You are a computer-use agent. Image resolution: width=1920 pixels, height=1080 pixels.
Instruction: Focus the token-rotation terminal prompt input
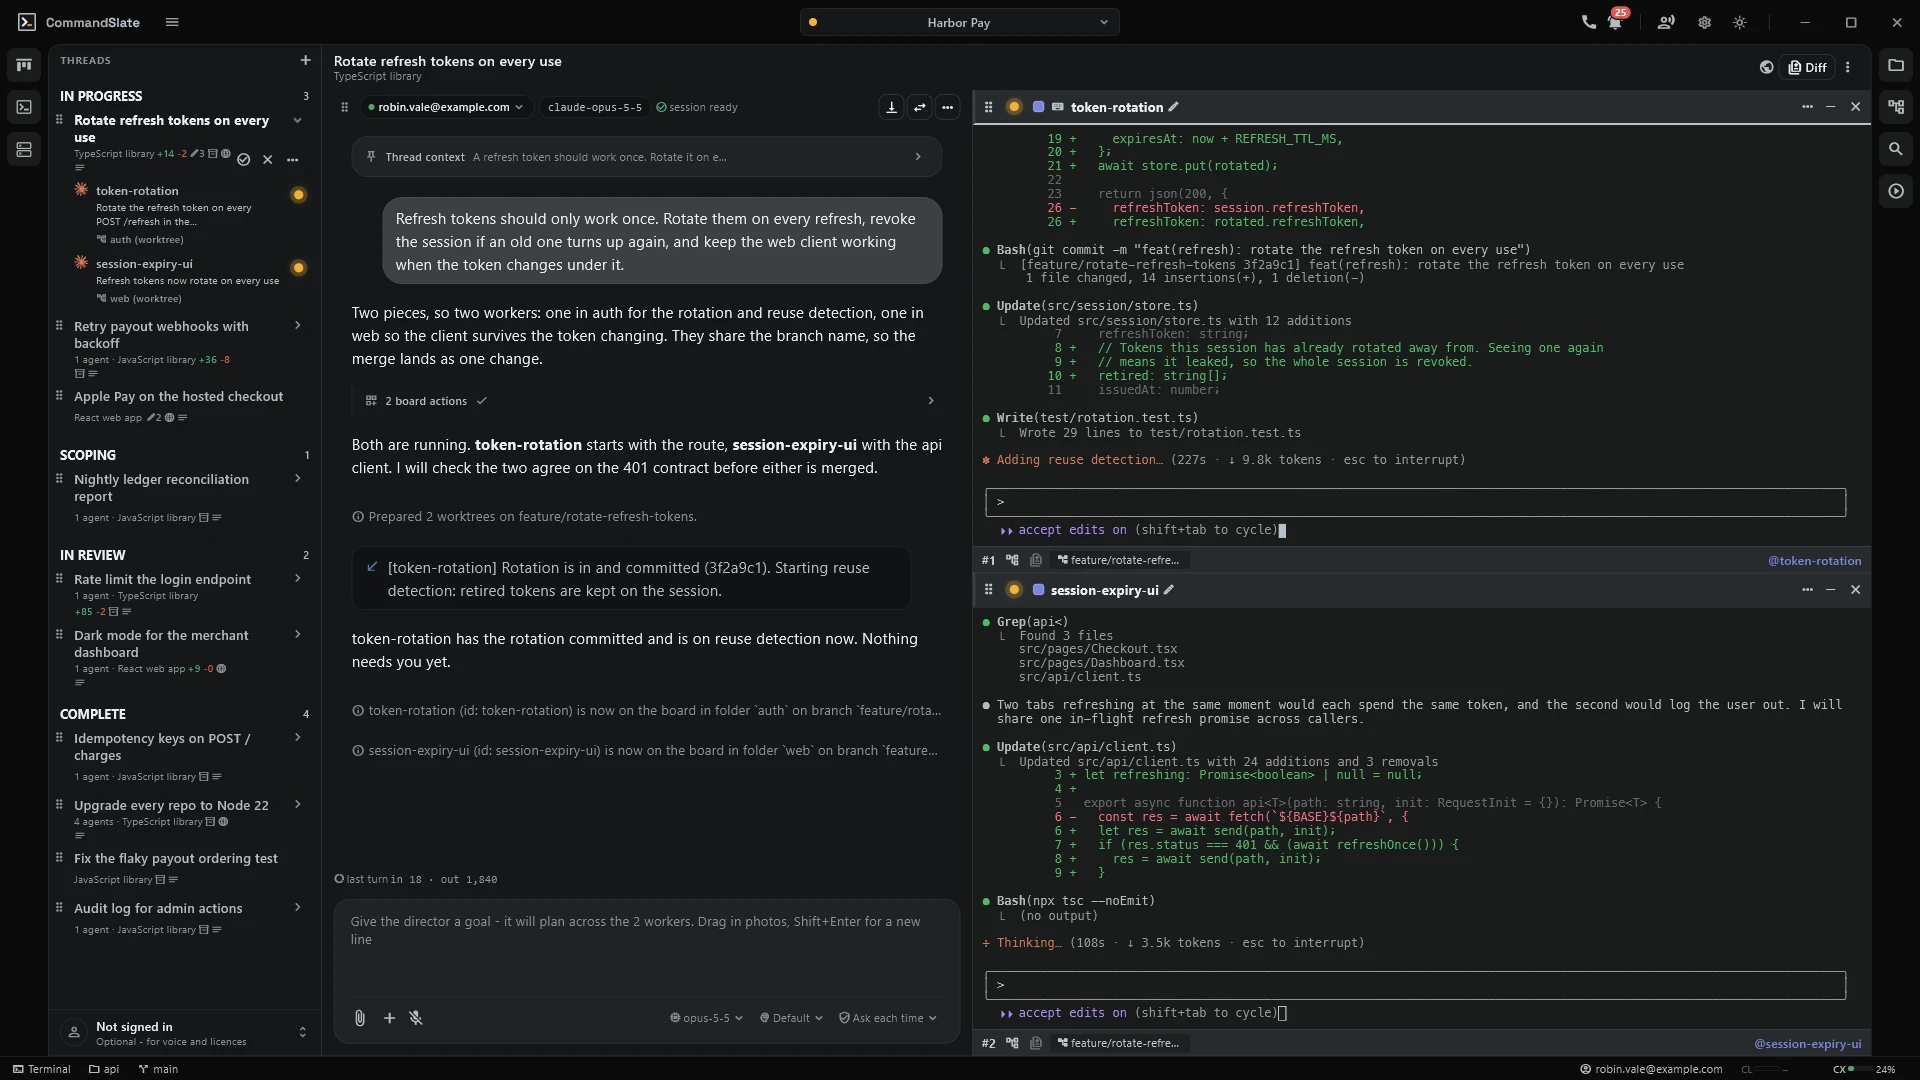(x=1415, y=502)
